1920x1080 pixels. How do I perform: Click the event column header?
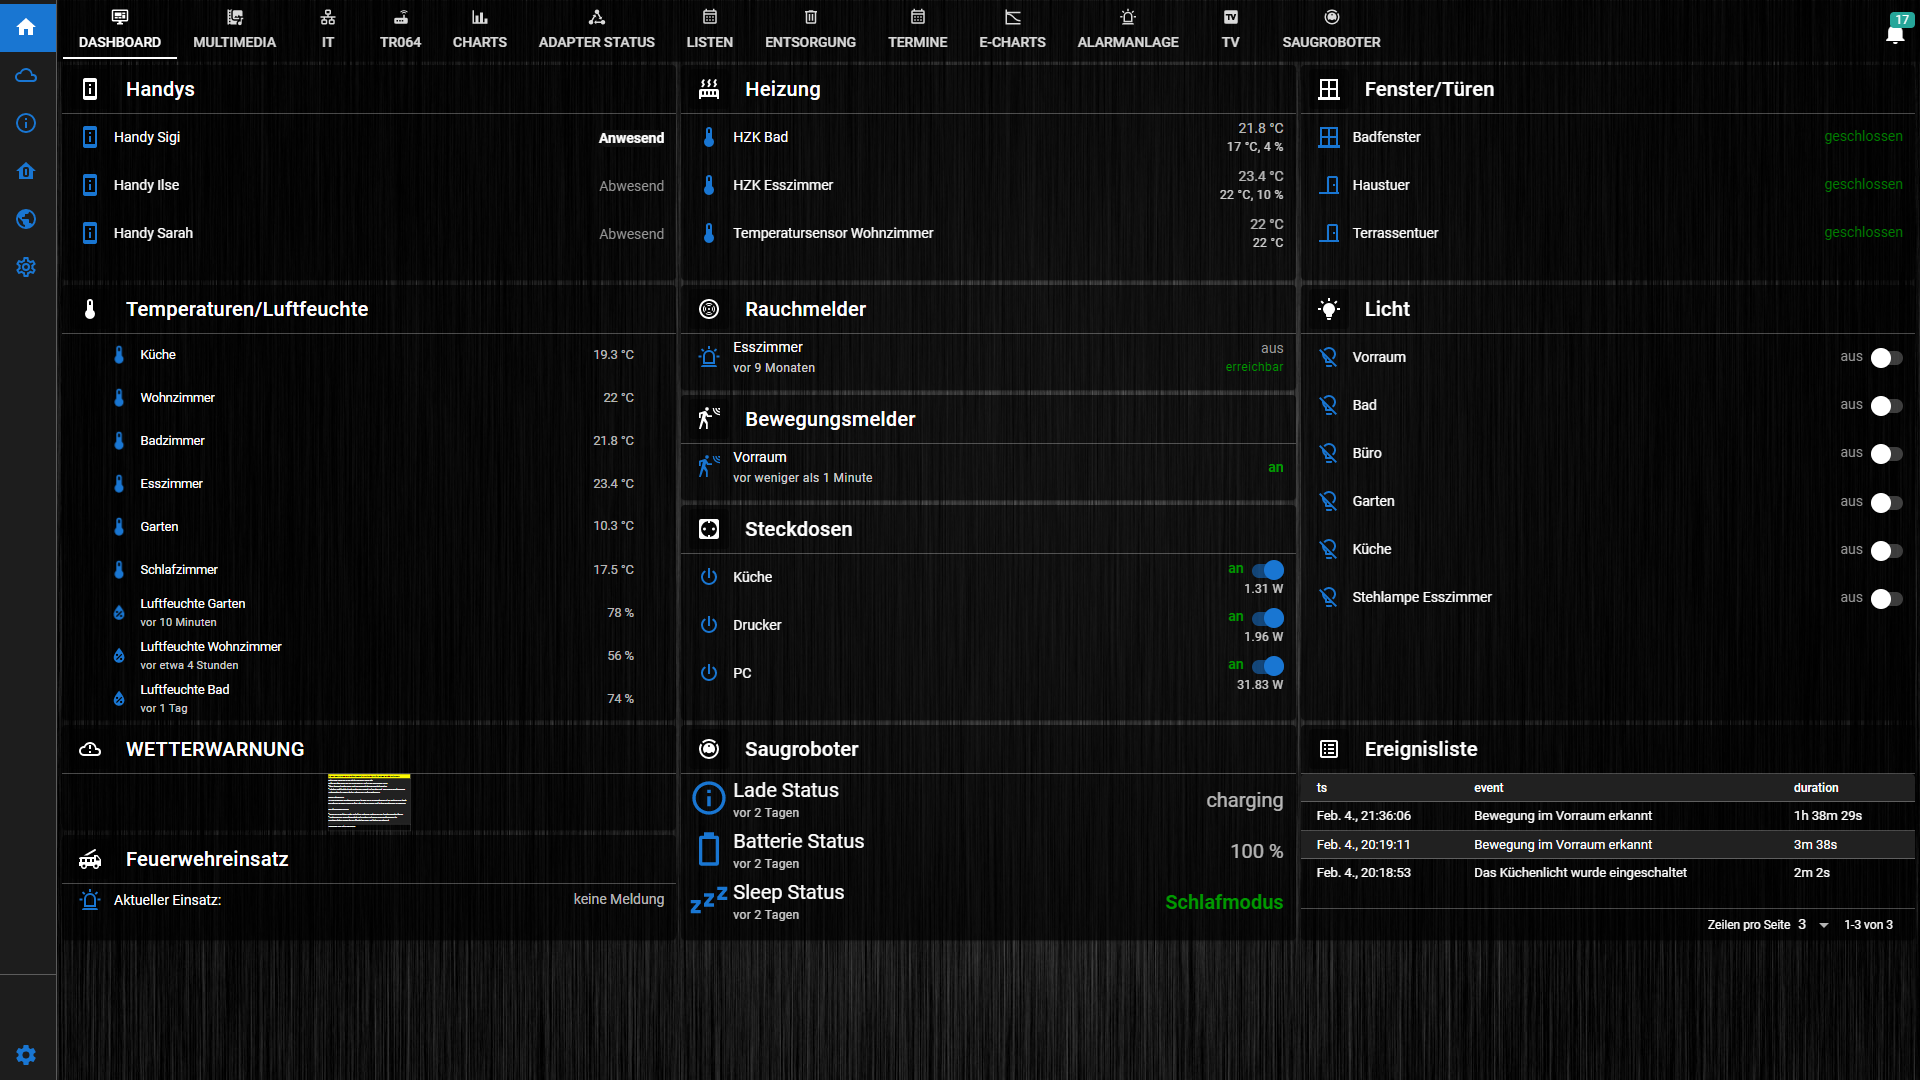[x=1488, y=788]
